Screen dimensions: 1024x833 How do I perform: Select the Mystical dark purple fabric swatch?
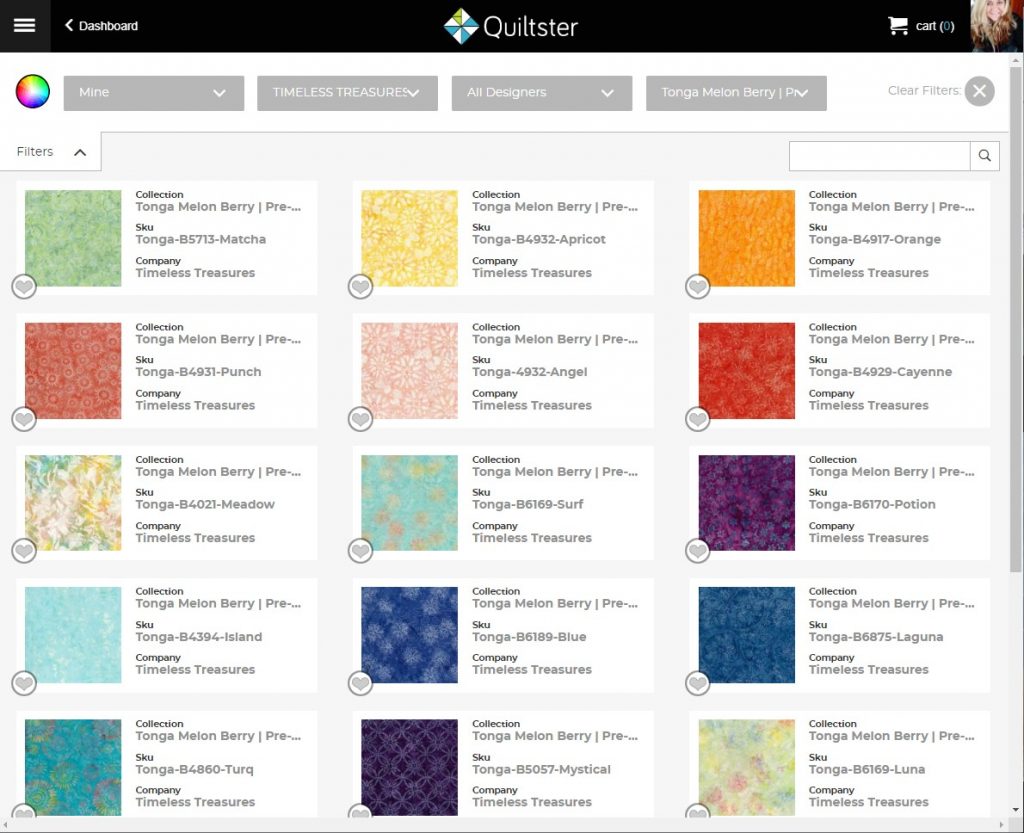pos(409,767)
